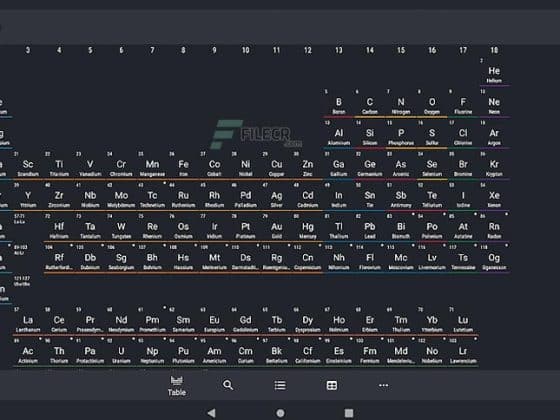This screenshot has width=560, height=420.
Task: Open the Dysprosium (Dy) element
Action: coord(308,322)
